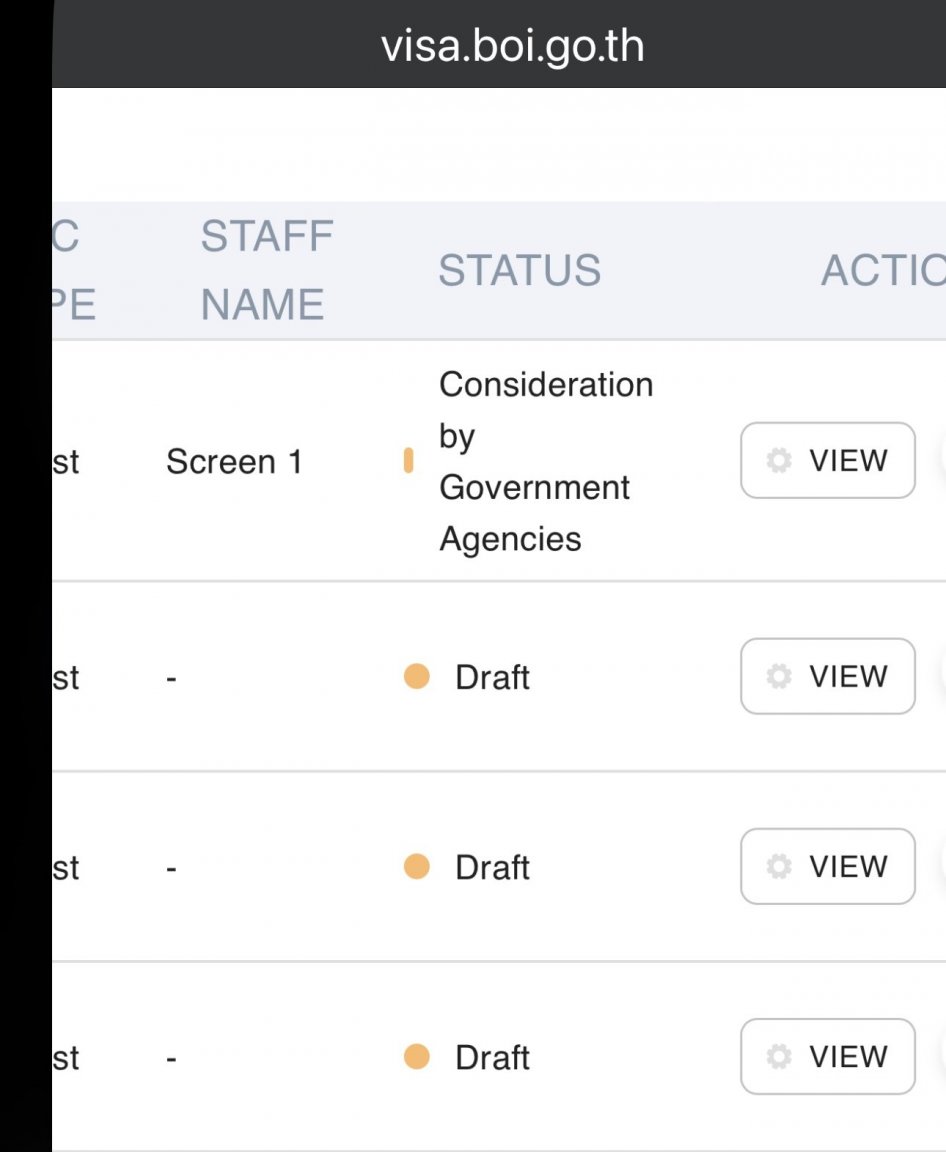
Task: Click the ACTION column header
Action: (882, 270)
